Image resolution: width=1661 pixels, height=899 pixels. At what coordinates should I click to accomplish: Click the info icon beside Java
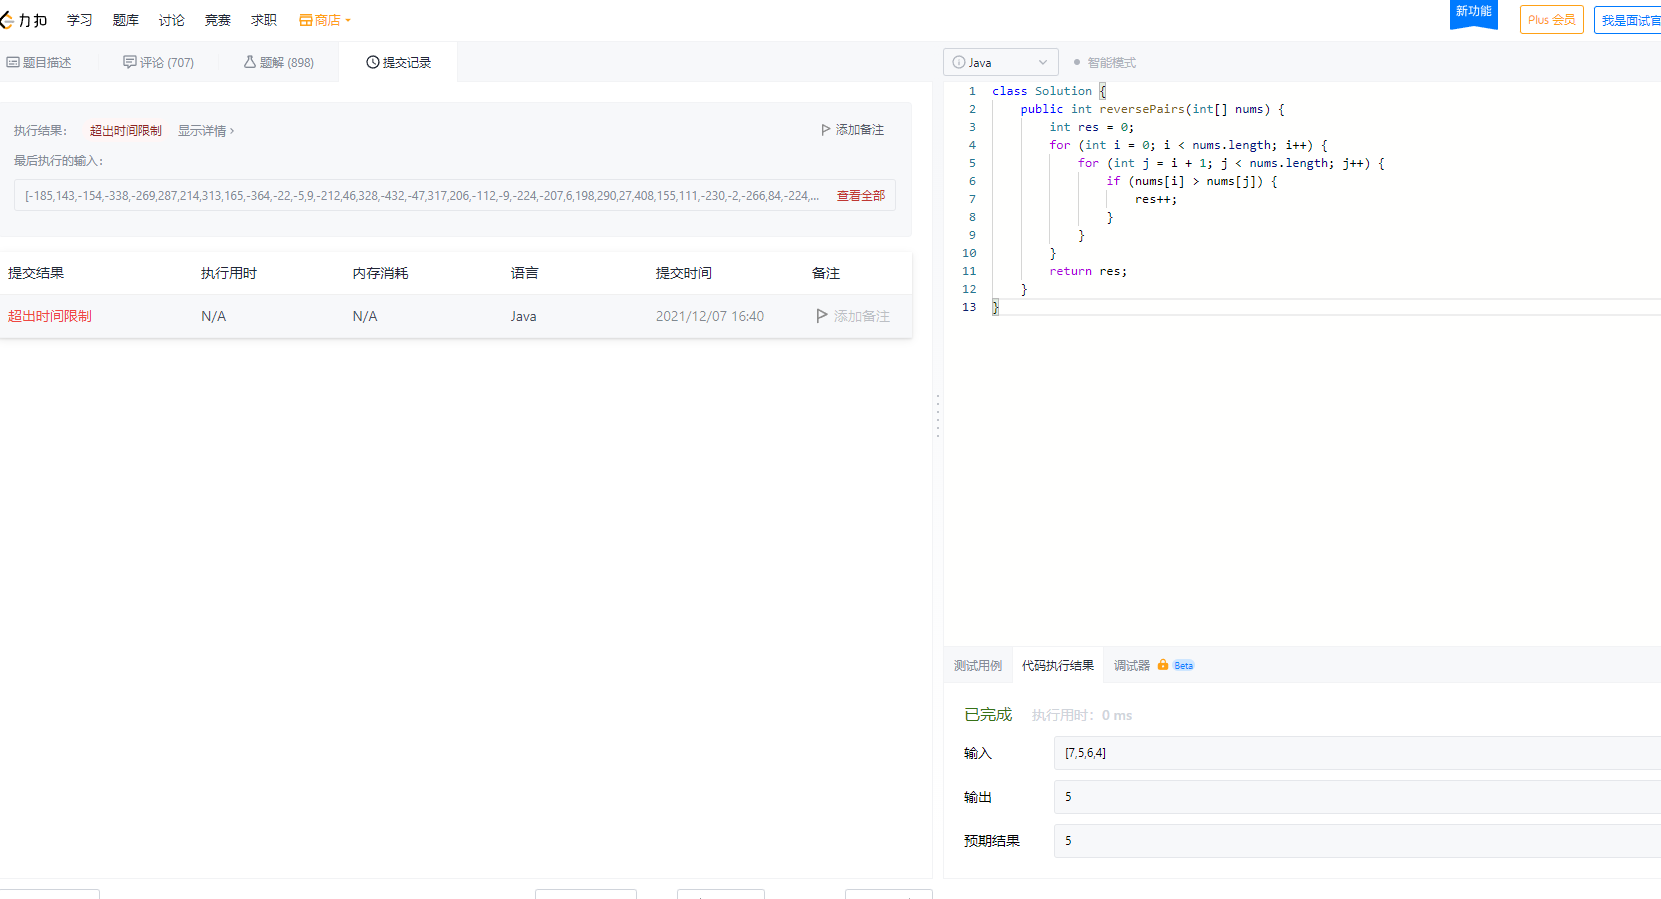(x=959, y=62)
